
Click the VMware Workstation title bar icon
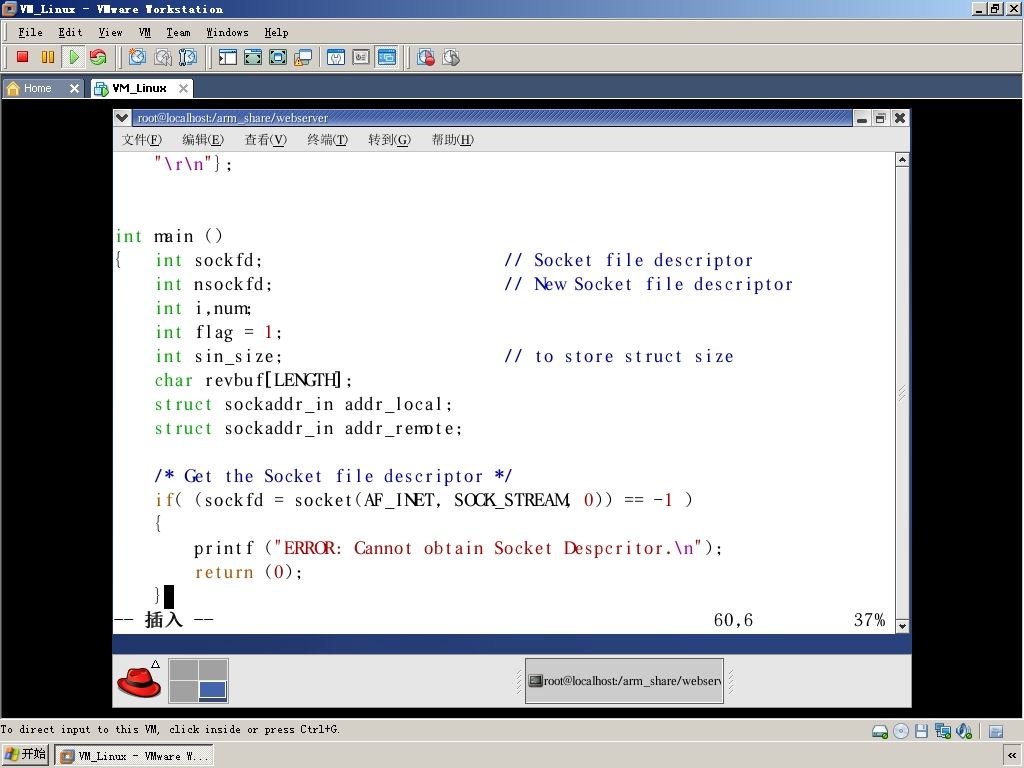coord(9,8)
